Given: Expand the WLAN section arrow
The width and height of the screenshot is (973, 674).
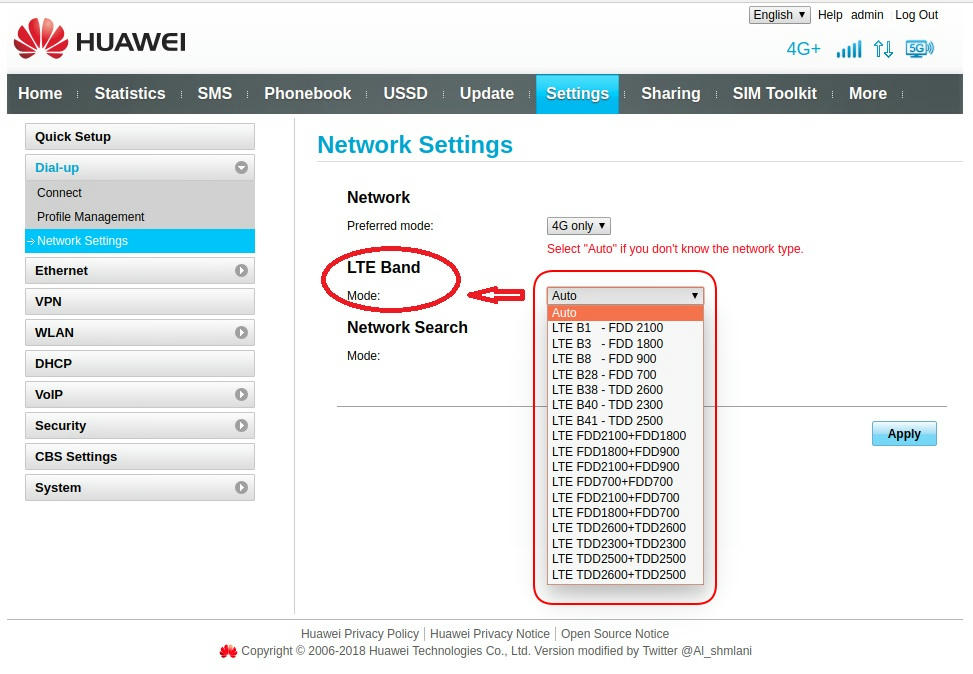Looking at the screenshot, I should (x=241, y=333).
